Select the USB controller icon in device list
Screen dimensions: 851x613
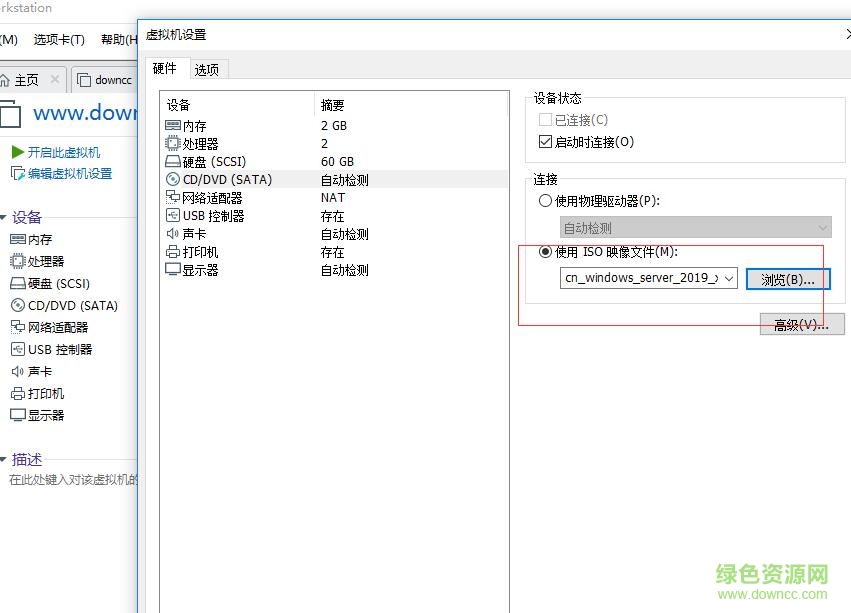tap(172, 216)
